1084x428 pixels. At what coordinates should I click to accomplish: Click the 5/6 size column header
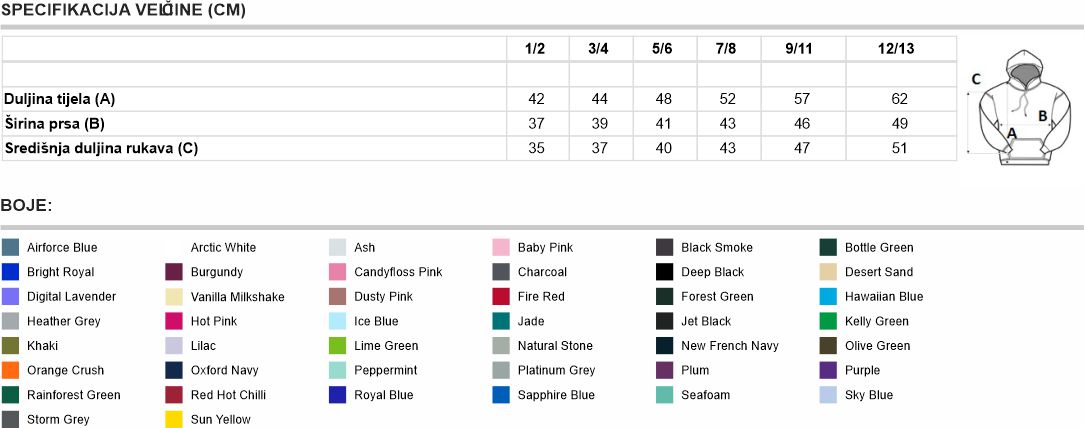(x=661, y=49)
